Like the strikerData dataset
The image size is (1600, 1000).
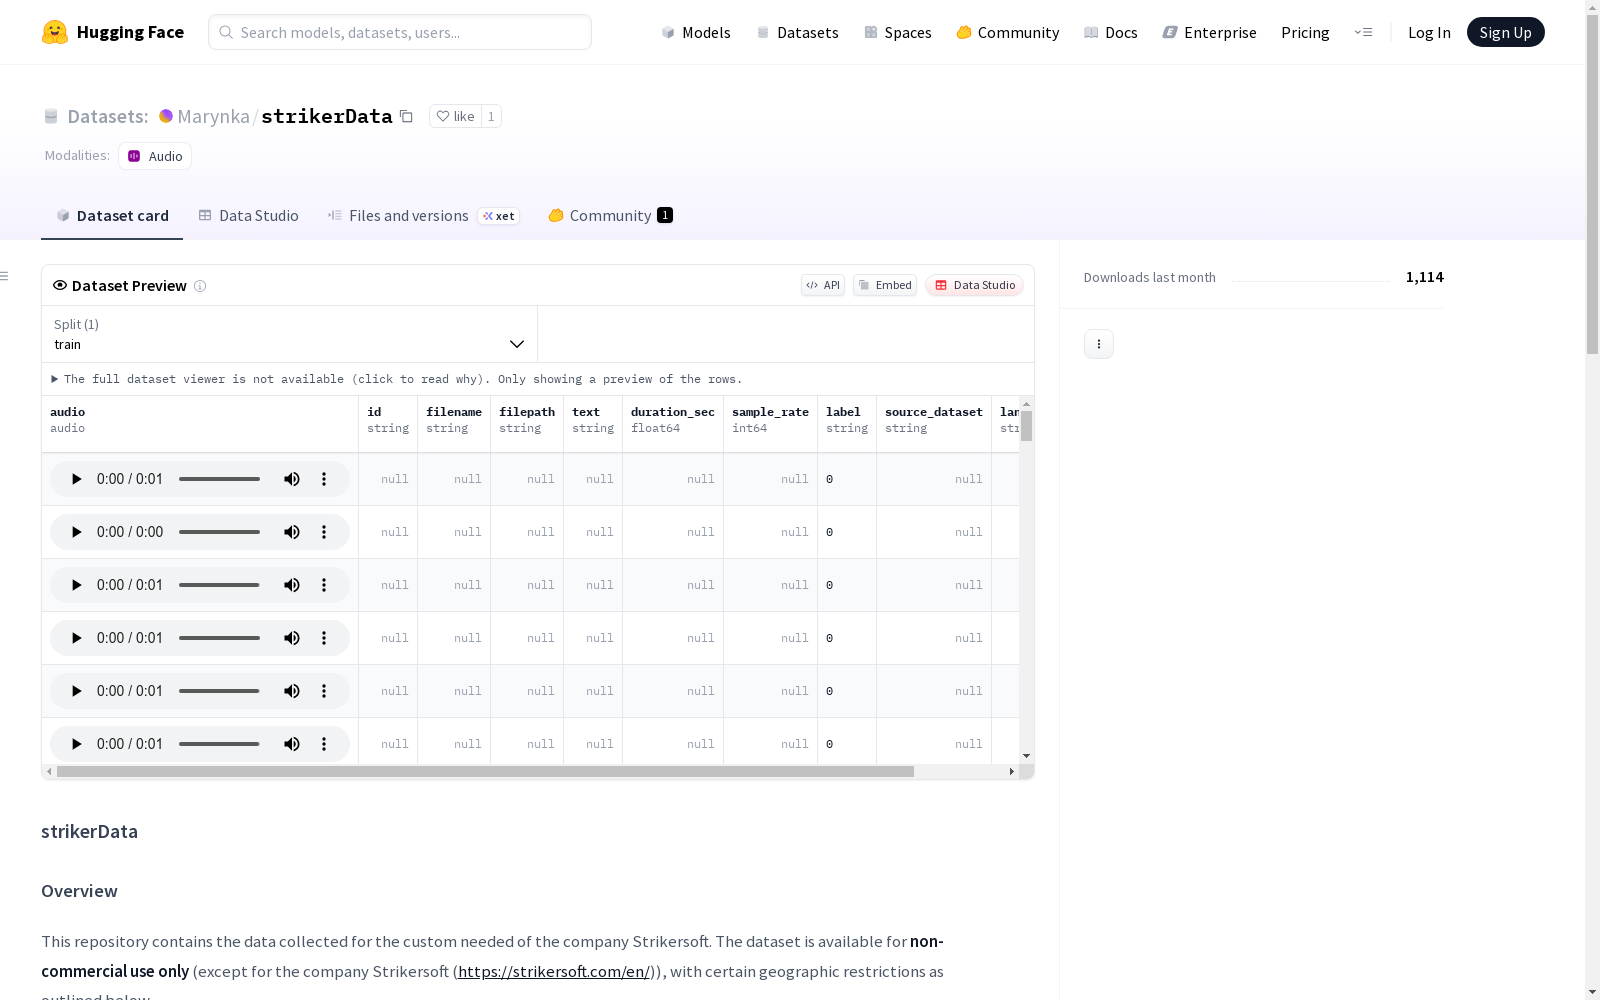click(455, 116)
